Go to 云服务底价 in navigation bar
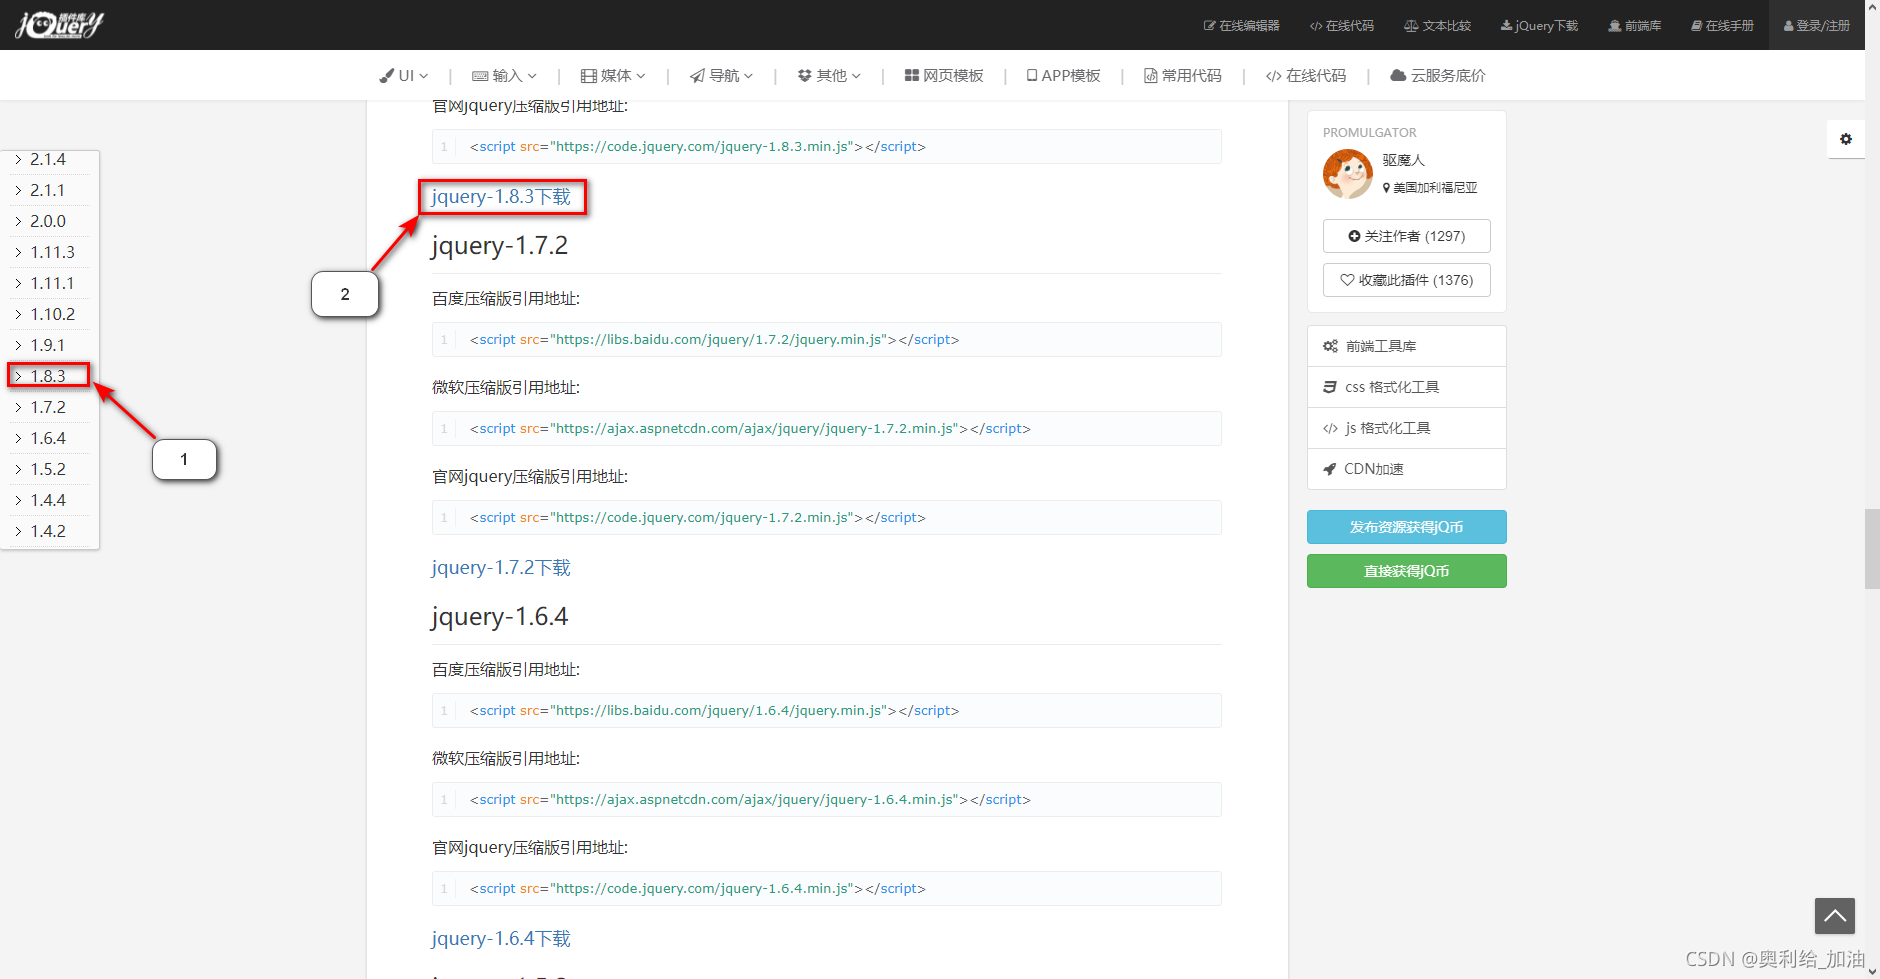The width and height of the screenshot is (1880, 979). (x=1438, y=76)
